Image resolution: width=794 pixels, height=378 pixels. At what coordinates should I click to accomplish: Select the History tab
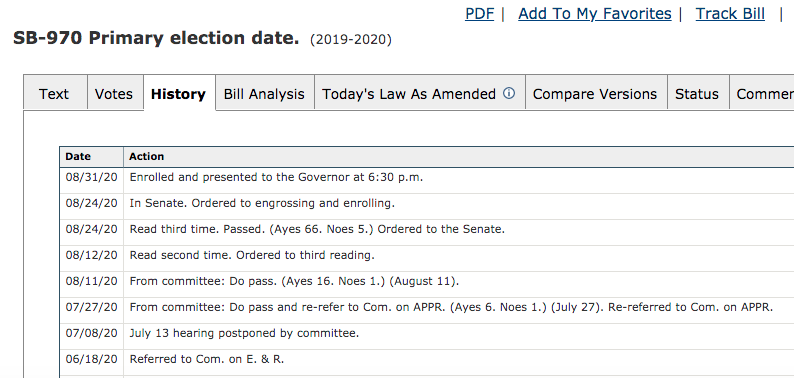tap(179, 93)
